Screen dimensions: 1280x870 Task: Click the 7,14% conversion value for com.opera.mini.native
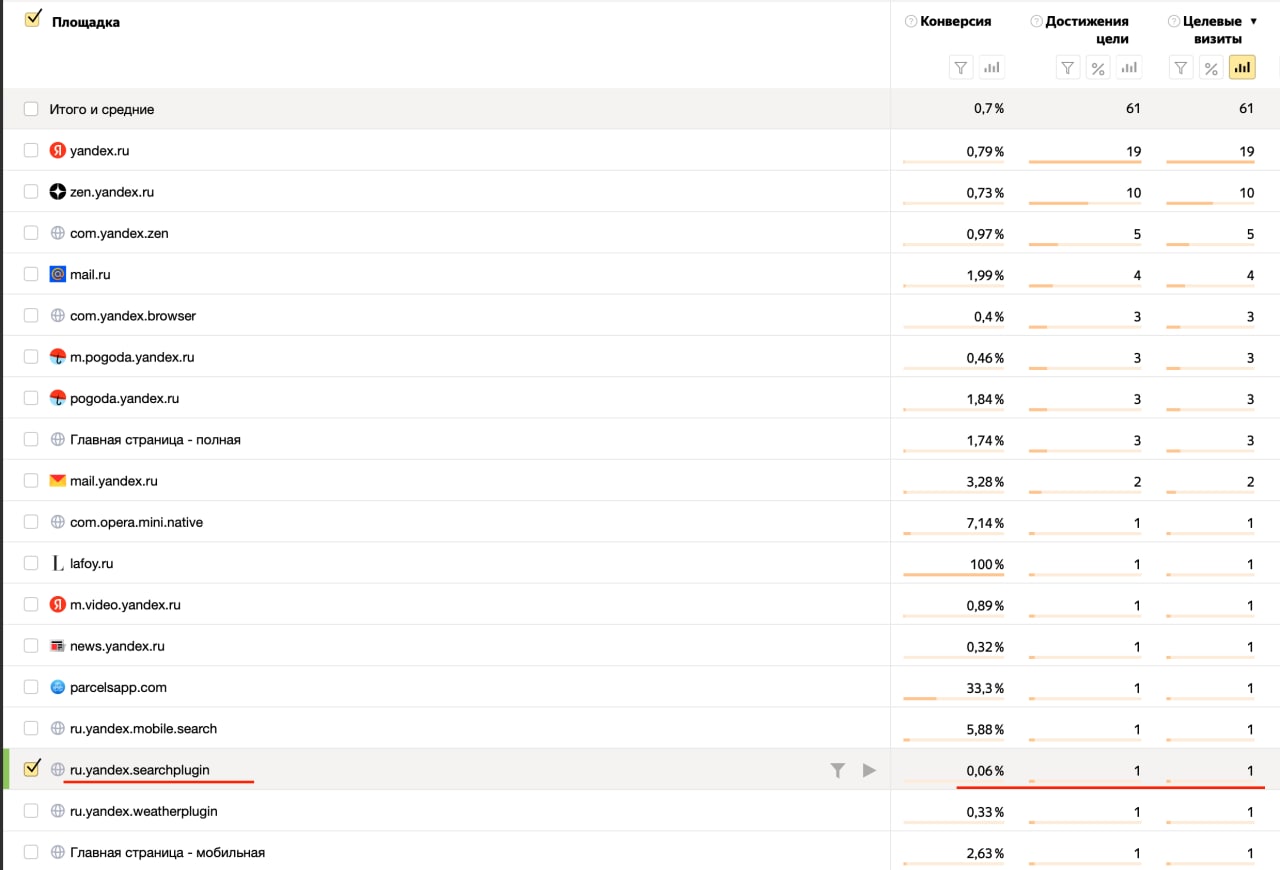pyautogui.click(x=985, y=523)
